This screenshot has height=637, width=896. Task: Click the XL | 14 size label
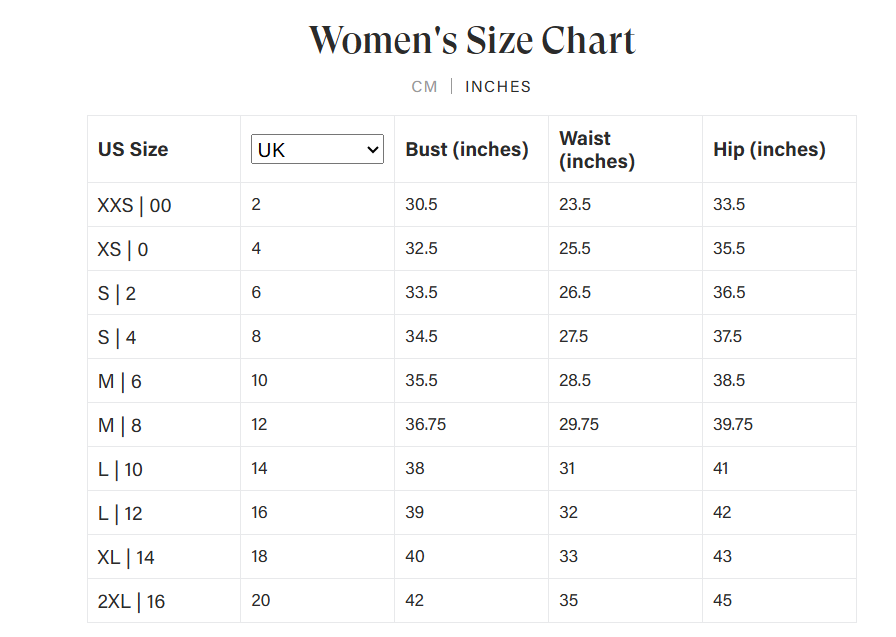pos(126,558)
